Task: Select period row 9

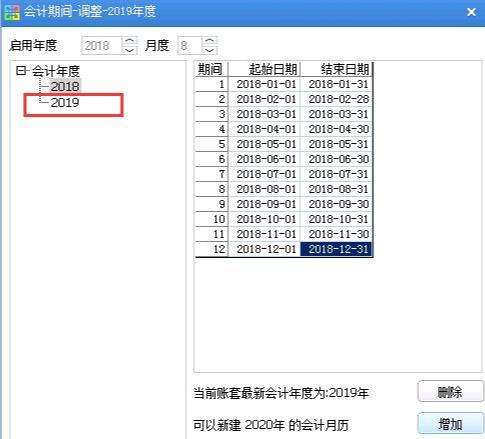Action: click(211, 204)
